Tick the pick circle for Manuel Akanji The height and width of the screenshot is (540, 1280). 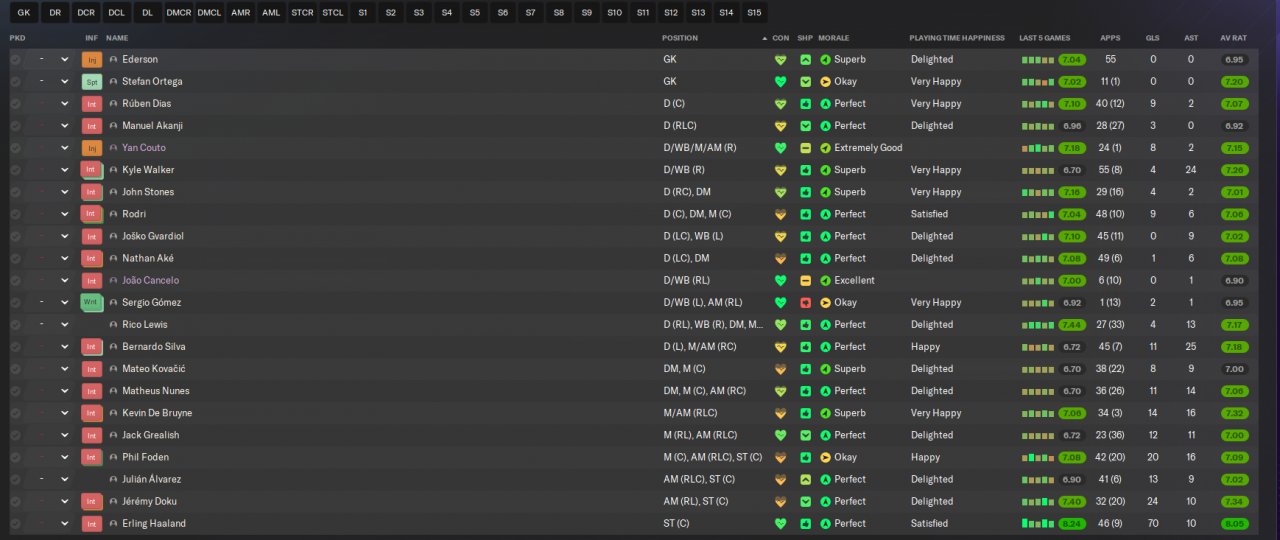[15, 126]
